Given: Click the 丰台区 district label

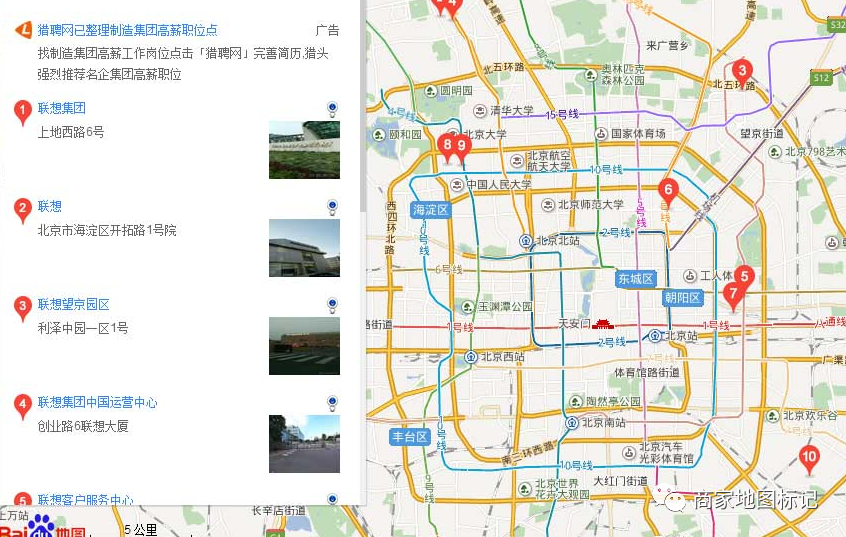Looking at the screenshot, I should [x=410, y=437].
